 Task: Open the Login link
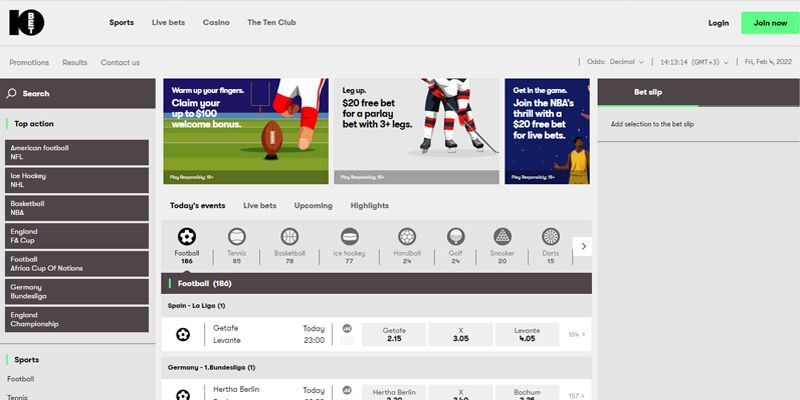tap(718, 22)
